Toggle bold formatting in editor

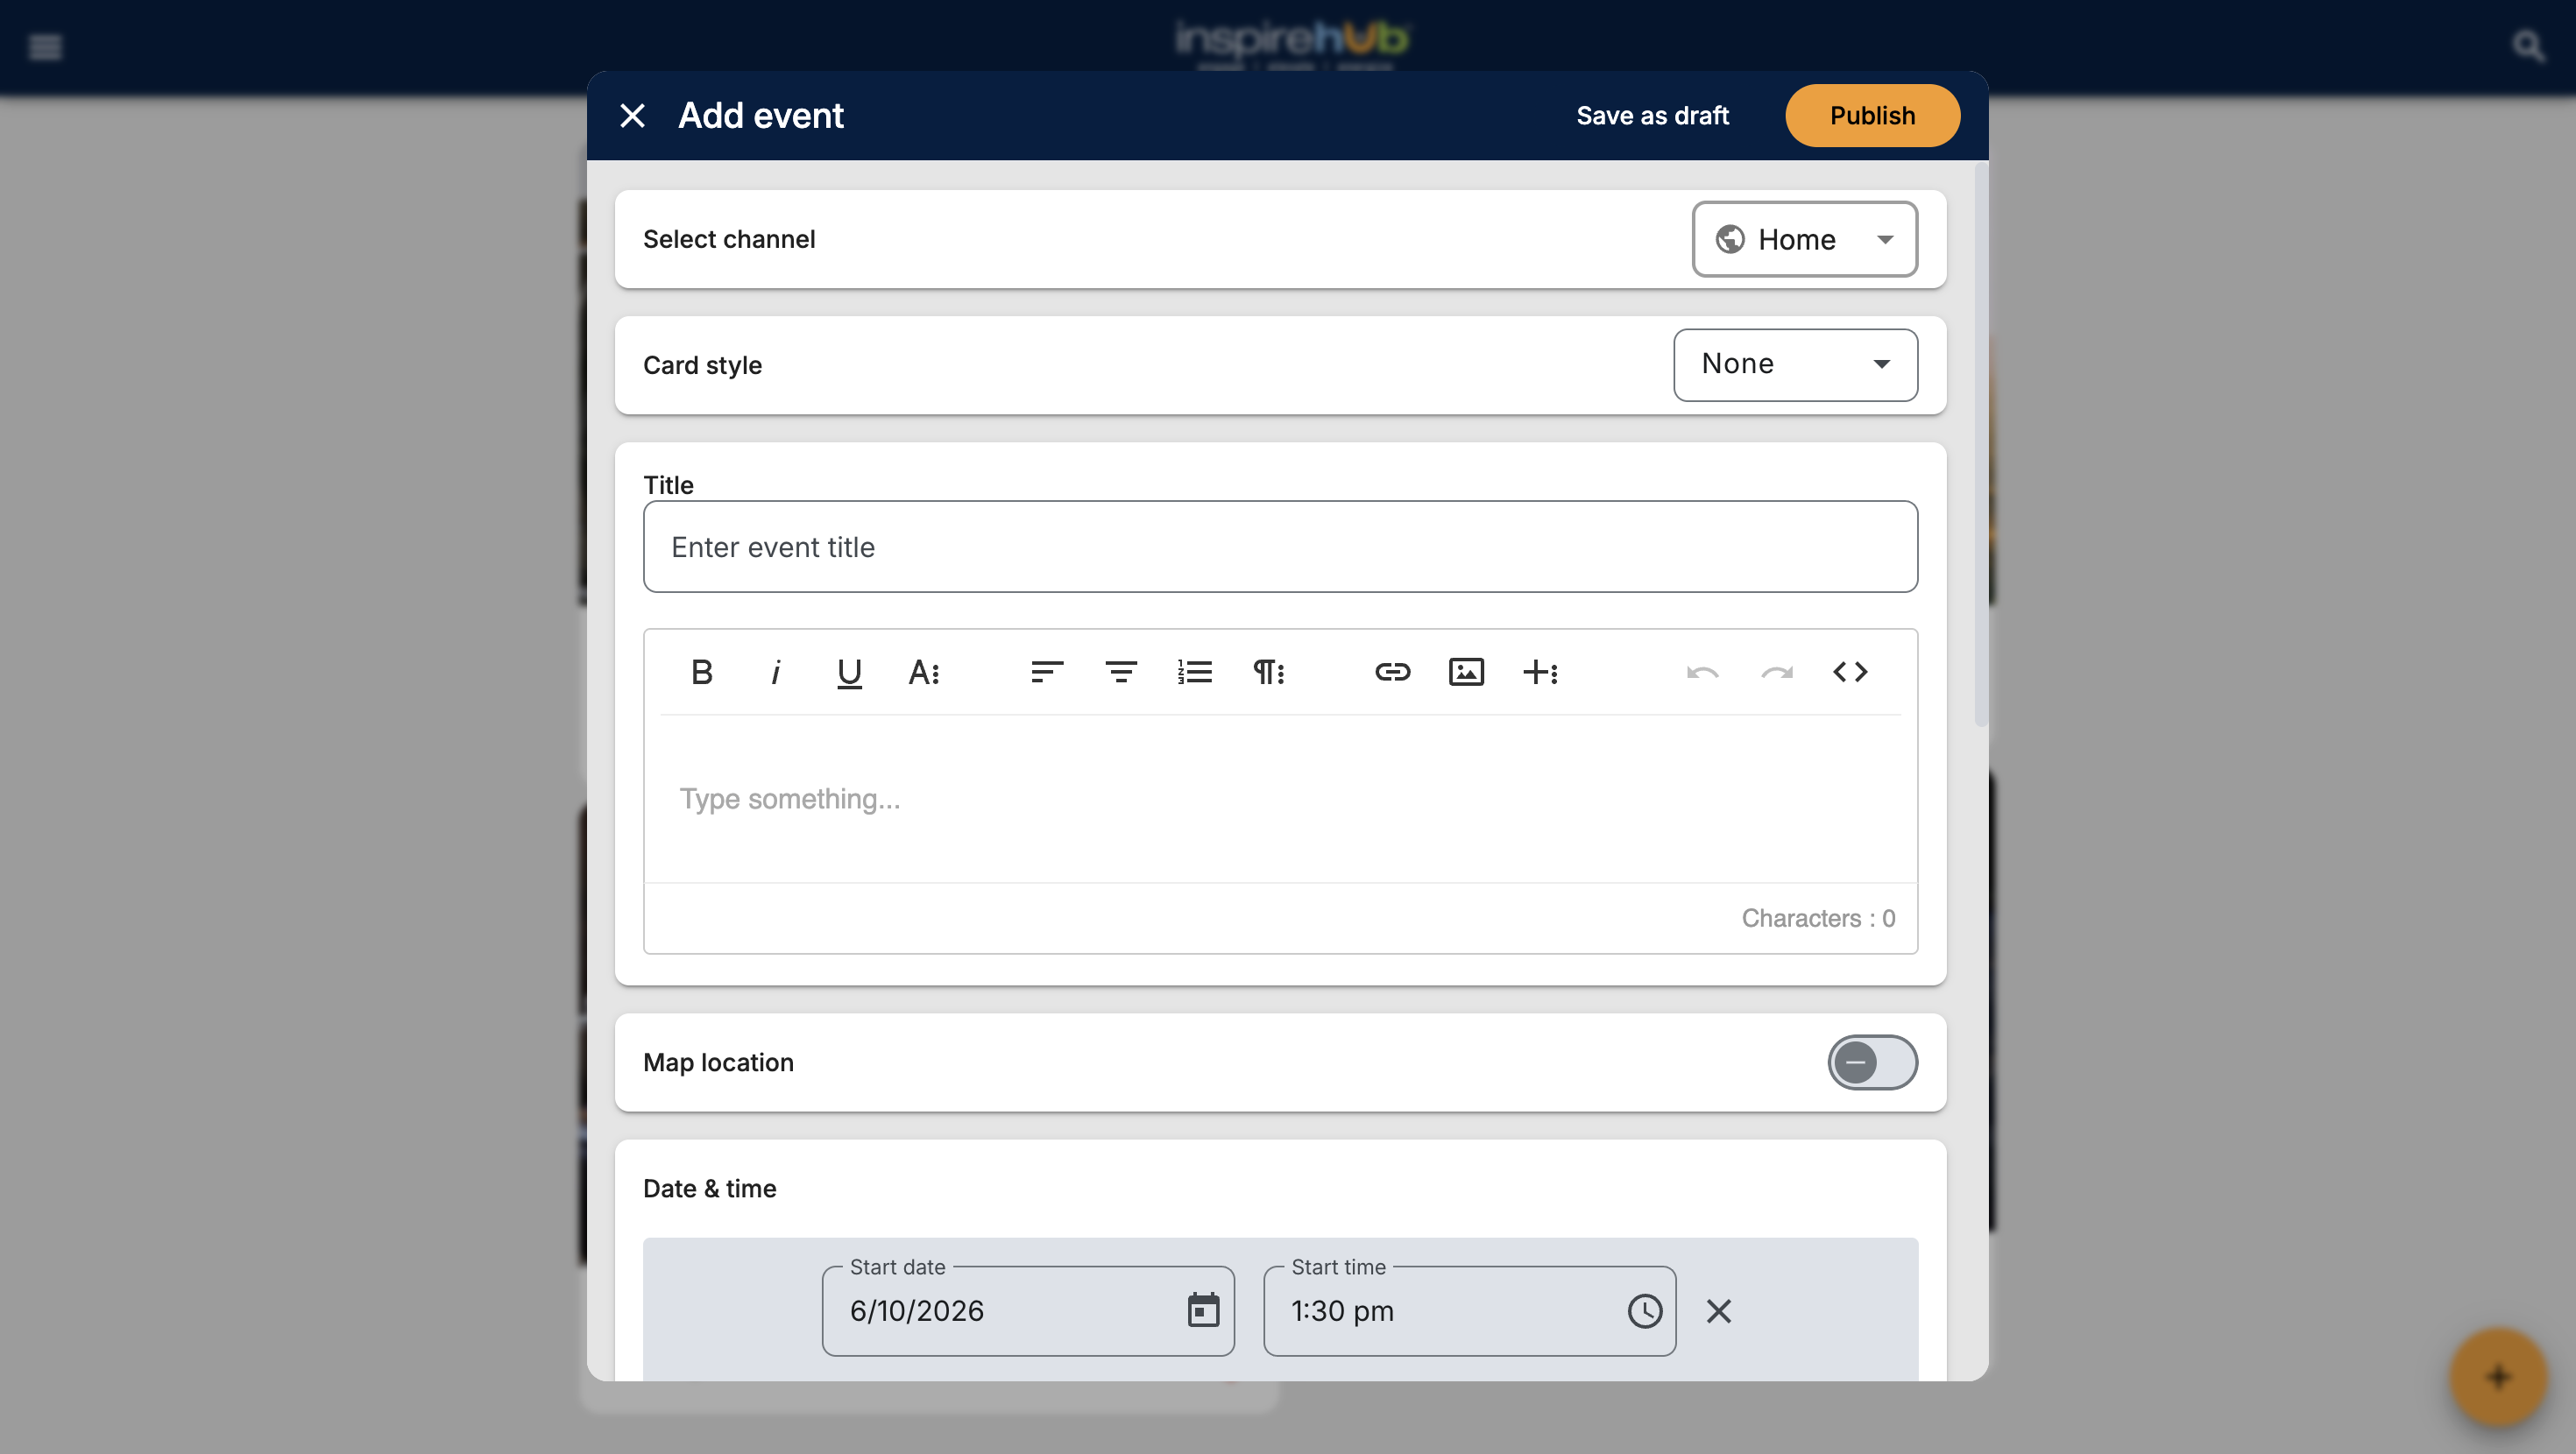(702, 672)
